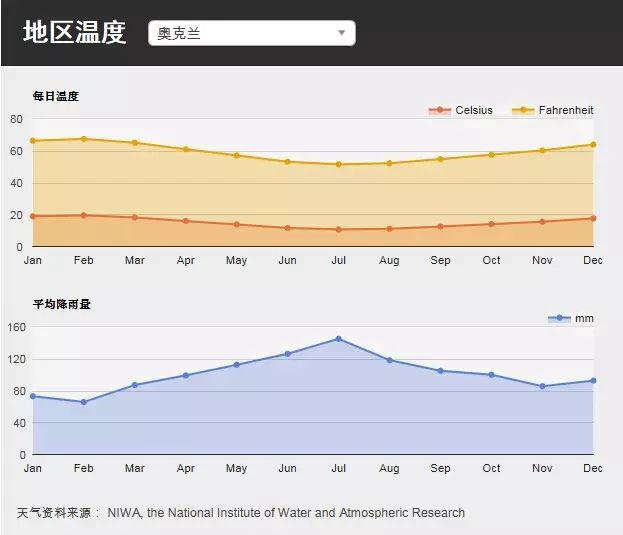Click the Sep label on rainfall chart
623x535 pixels.
pos(440,468)
